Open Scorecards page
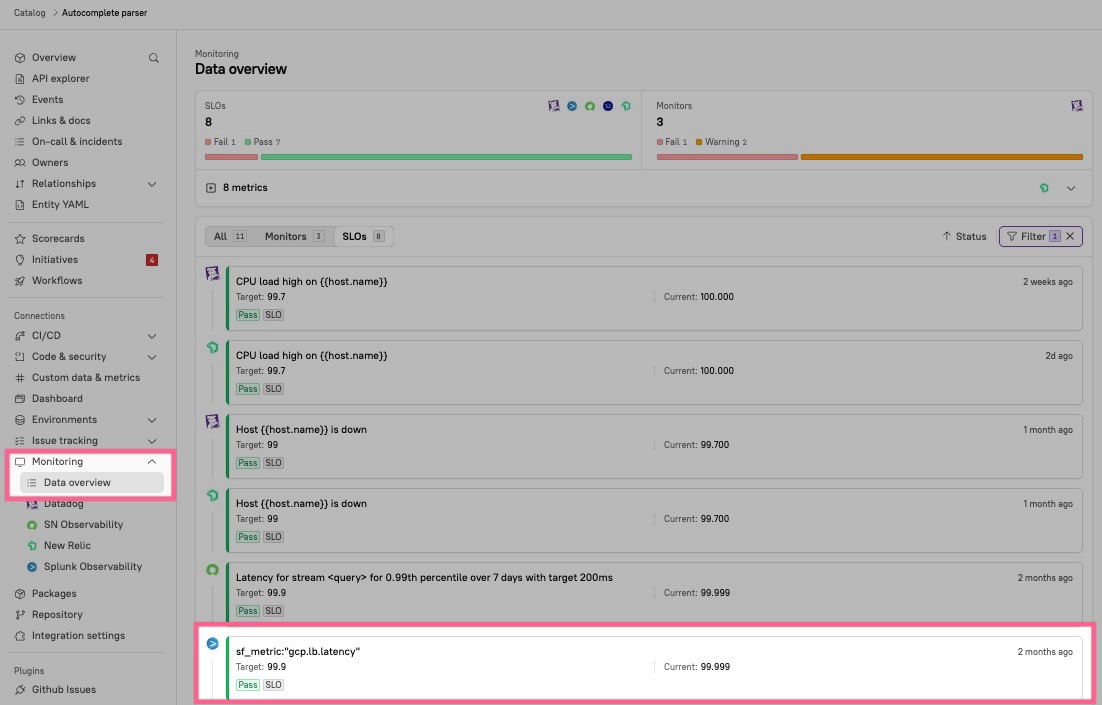The image size is (1102, 705). (x=58, y=238)
